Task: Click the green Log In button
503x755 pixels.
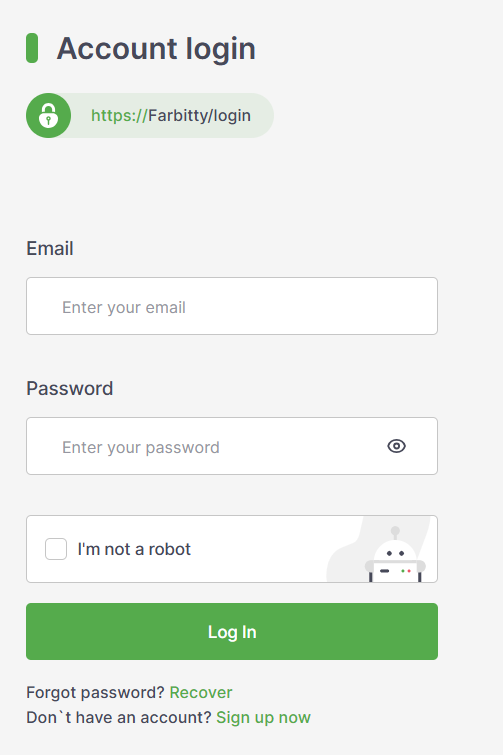Action: 232,631
